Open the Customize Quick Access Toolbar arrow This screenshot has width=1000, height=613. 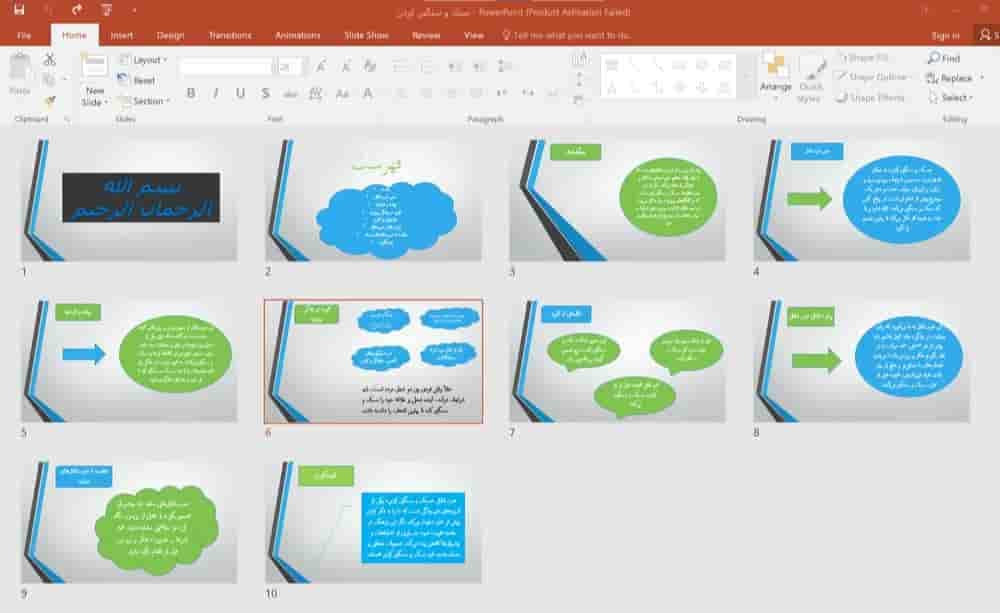tap(134, 10)
